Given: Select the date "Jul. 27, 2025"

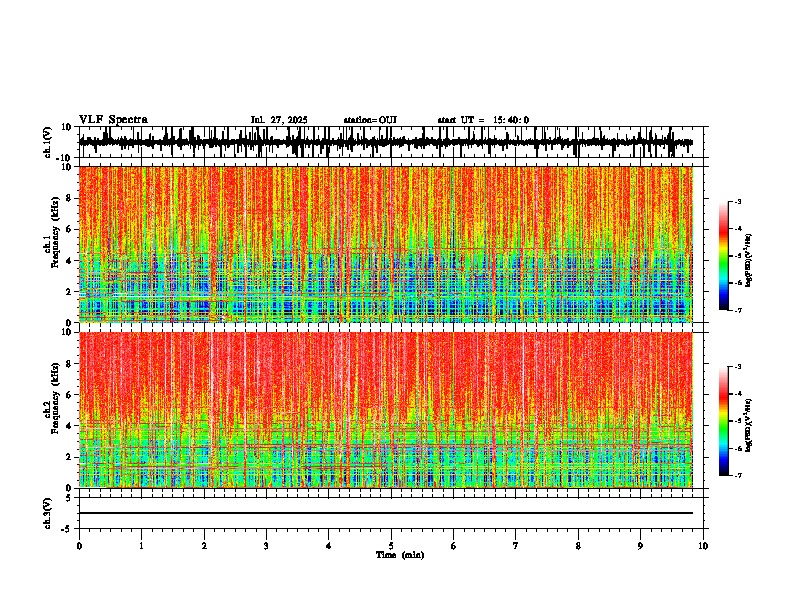Looking at the screenshot, I should point(279,120).
